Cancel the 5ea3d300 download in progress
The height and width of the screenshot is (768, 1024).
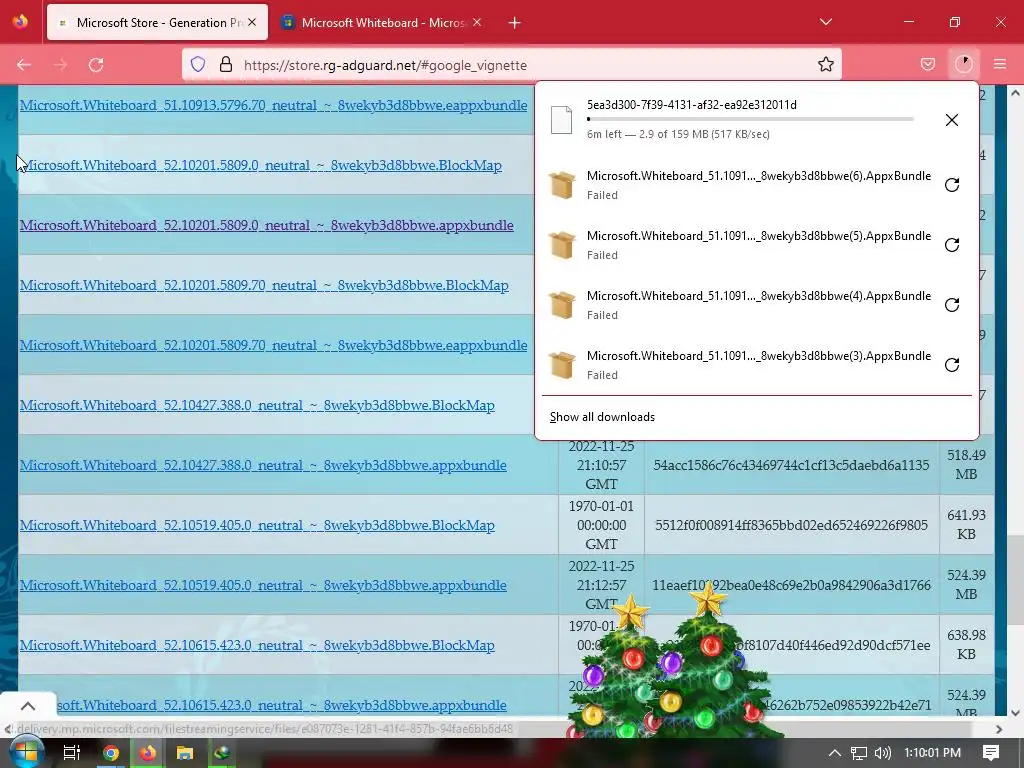pos(952,120)
